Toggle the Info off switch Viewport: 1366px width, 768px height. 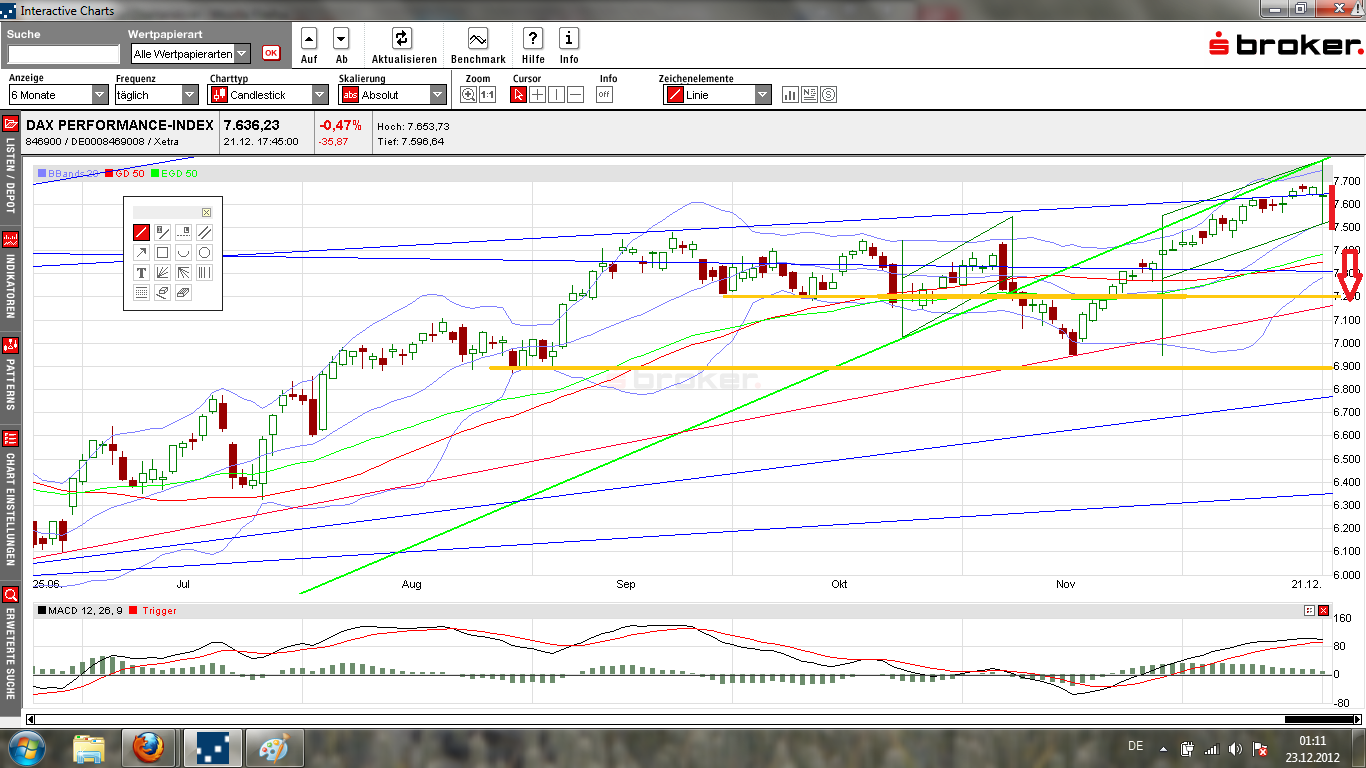click(x=604, y=95)
